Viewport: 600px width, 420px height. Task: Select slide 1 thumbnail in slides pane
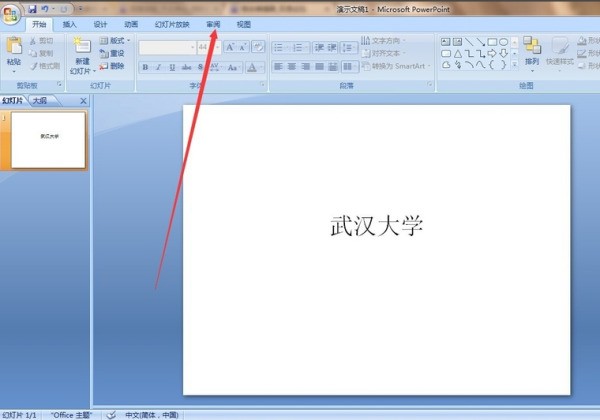click(x=48, y=139)
